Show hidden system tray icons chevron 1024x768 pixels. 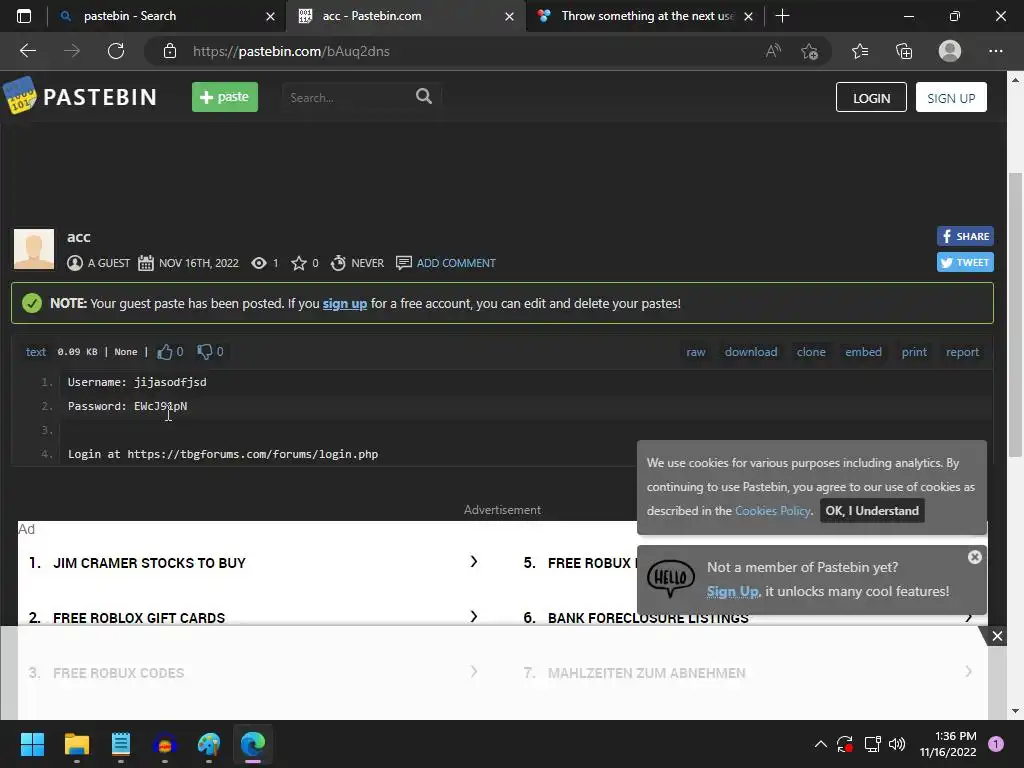820,744
